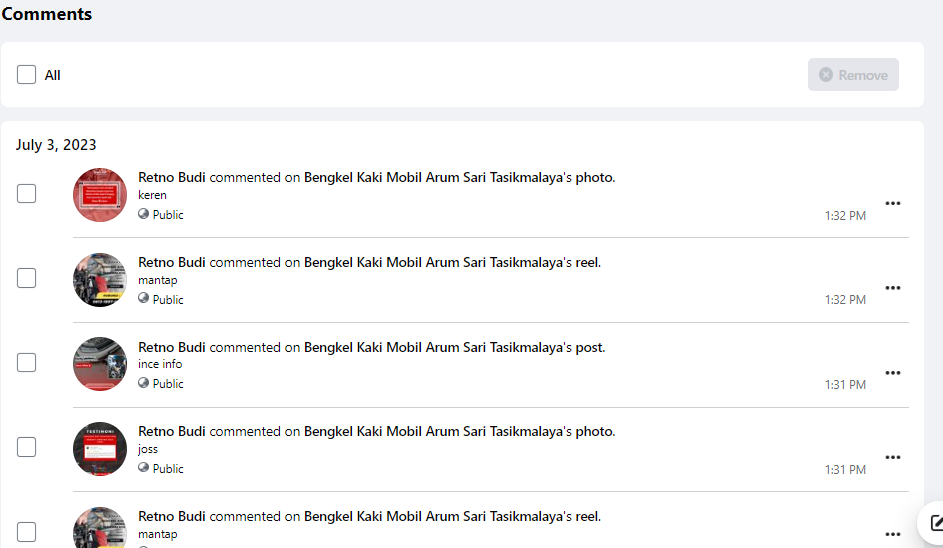Open Bengkel Kaki Mobil link in 'ince info' entry
The image size is (943, 548).
(437, 348)
